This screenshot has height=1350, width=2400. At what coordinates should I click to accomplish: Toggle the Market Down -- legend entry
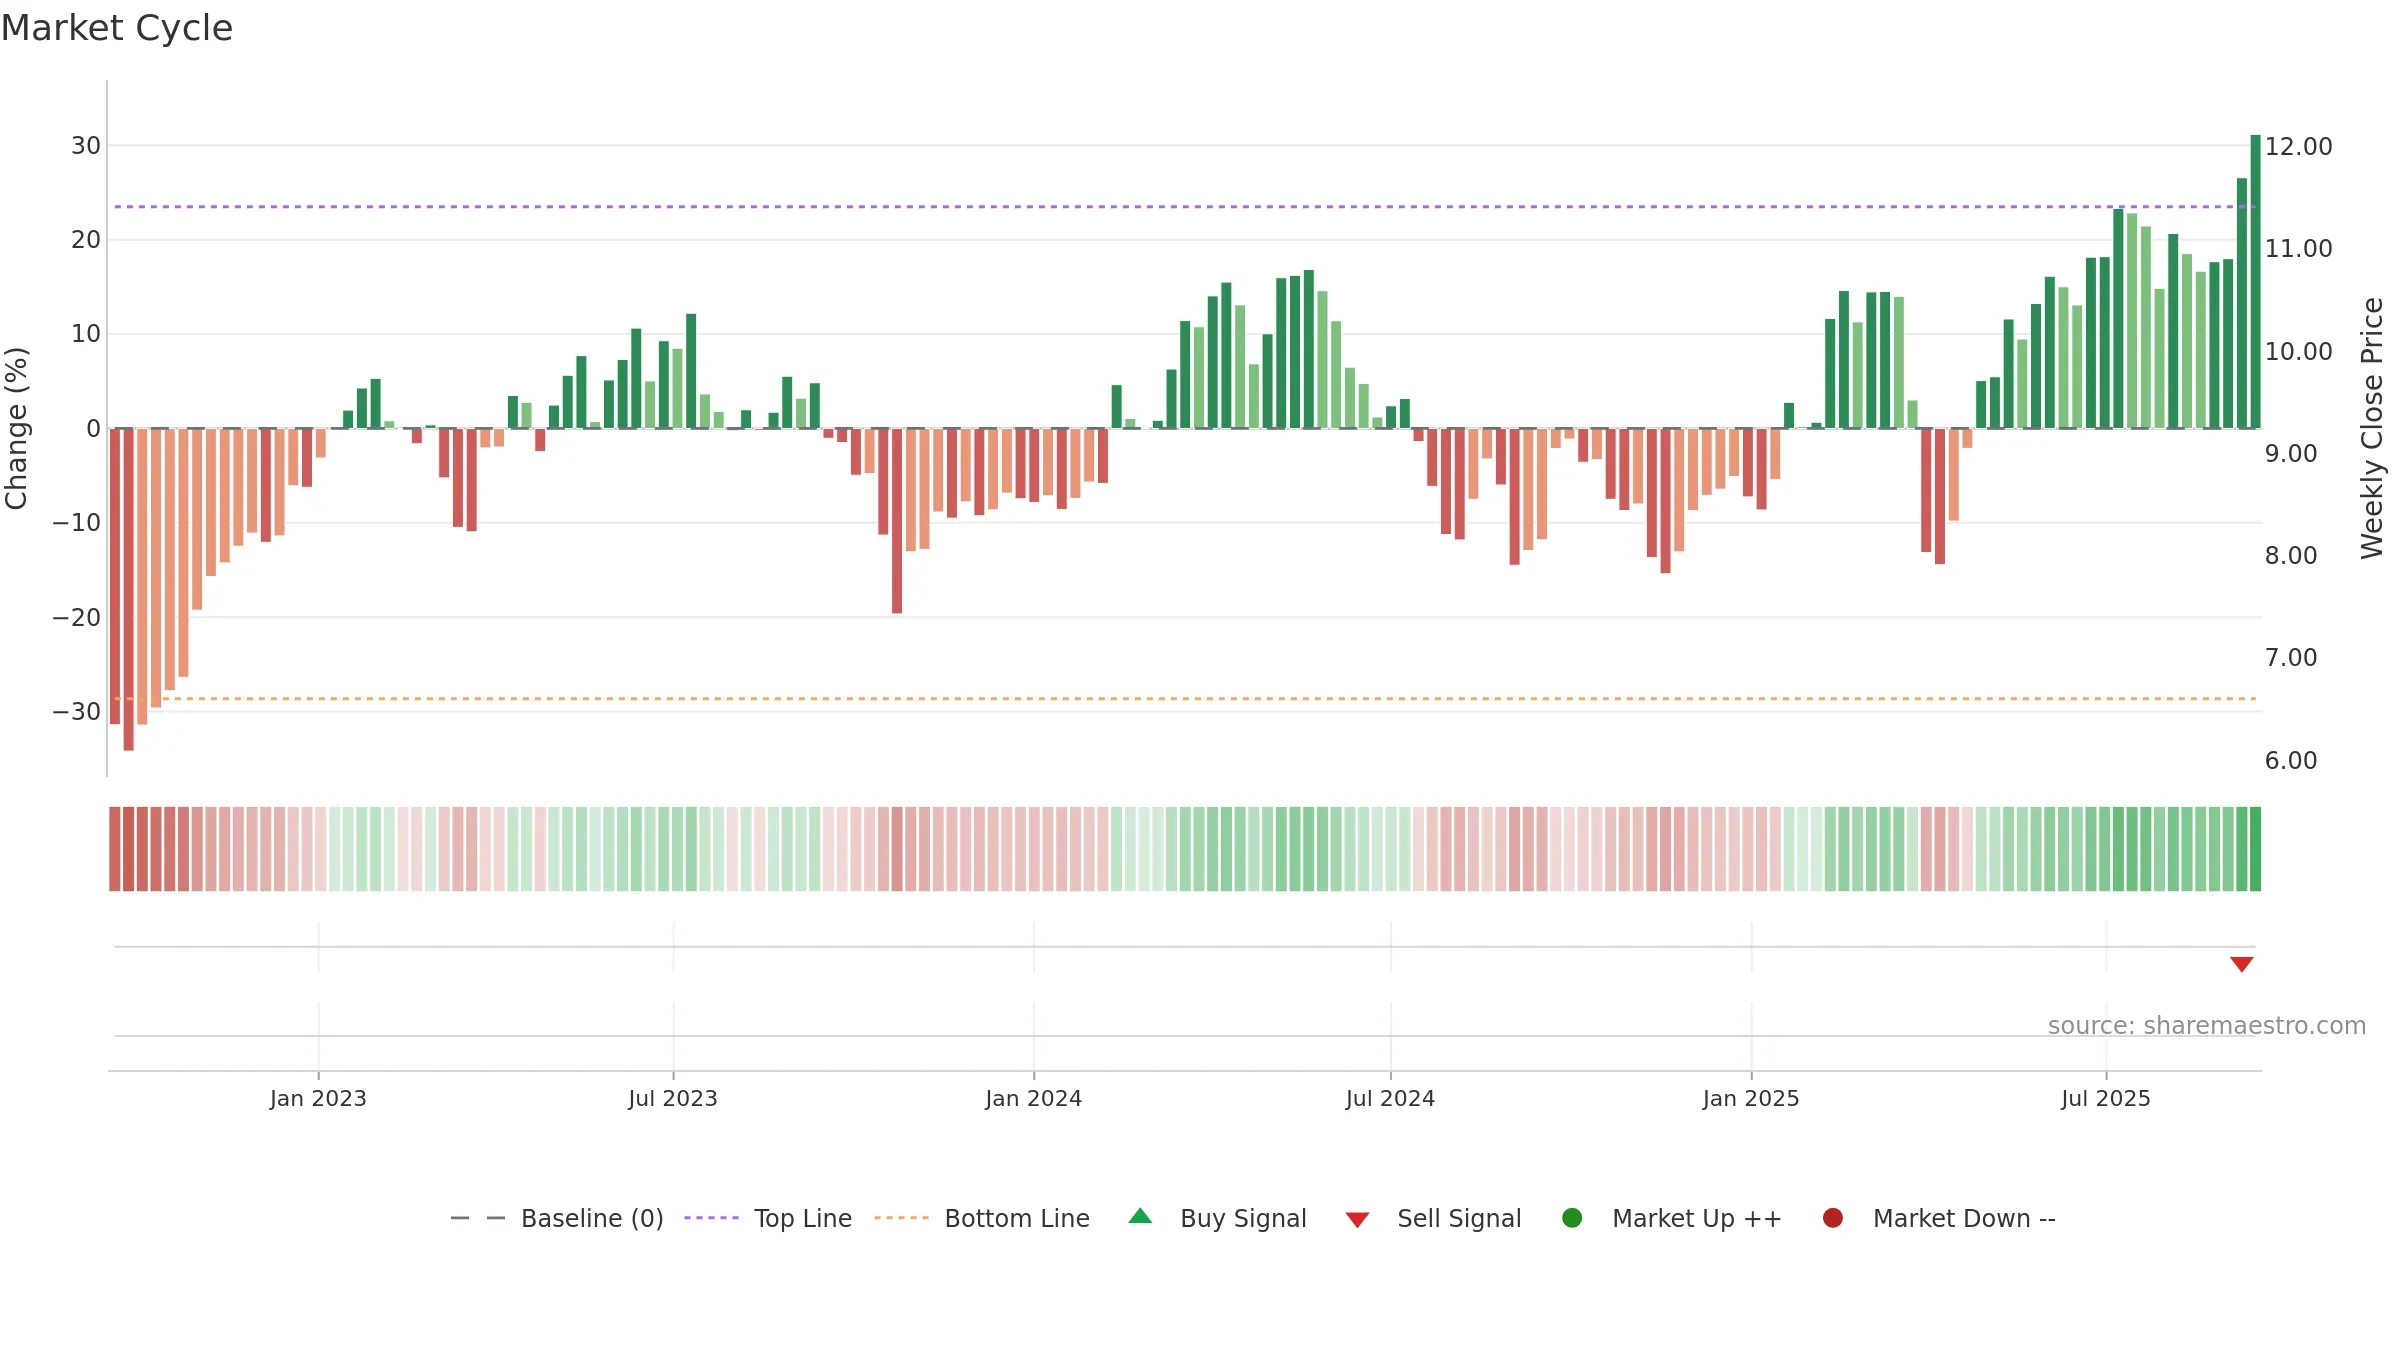point(1939,1218)
